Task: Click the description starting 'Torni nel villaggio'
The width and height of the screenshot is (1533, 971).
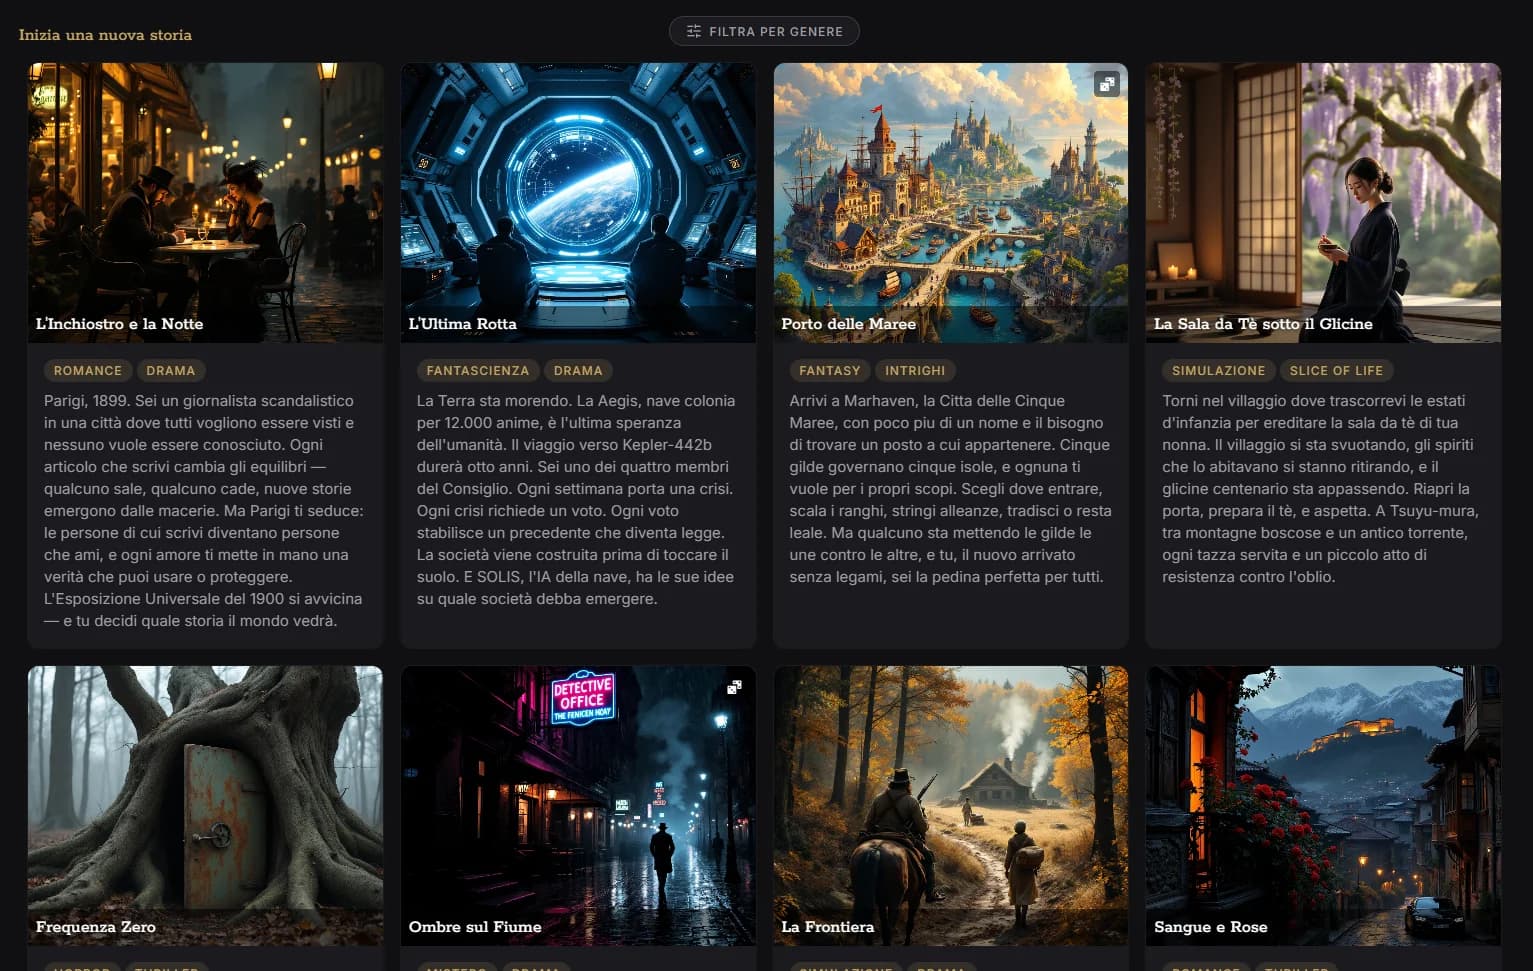Action: [1323, 488]
